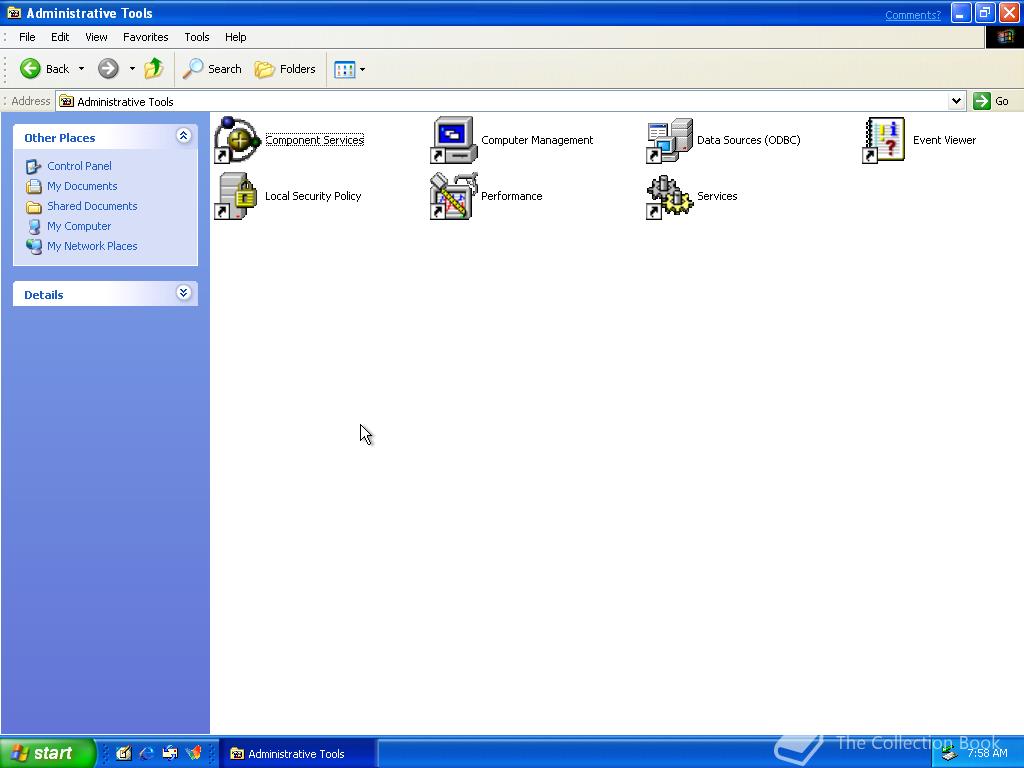Viewport: 1024px width, 768px height.
Task: Open the My Network Places link
Action: (92, 246)
